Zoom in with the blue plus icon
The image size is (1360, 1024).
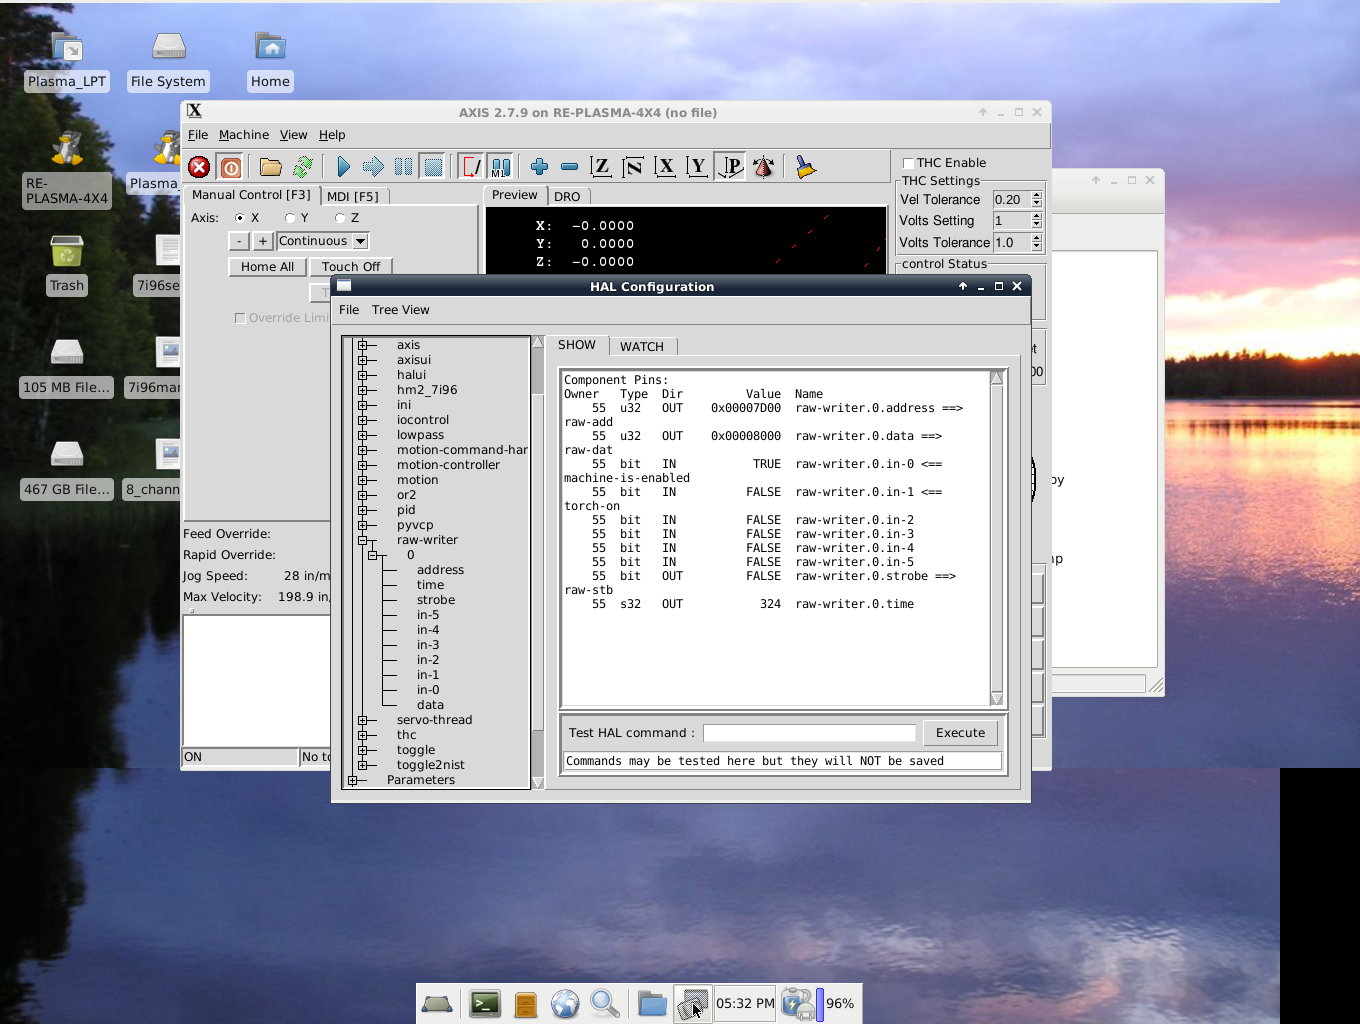coord(540,167)
